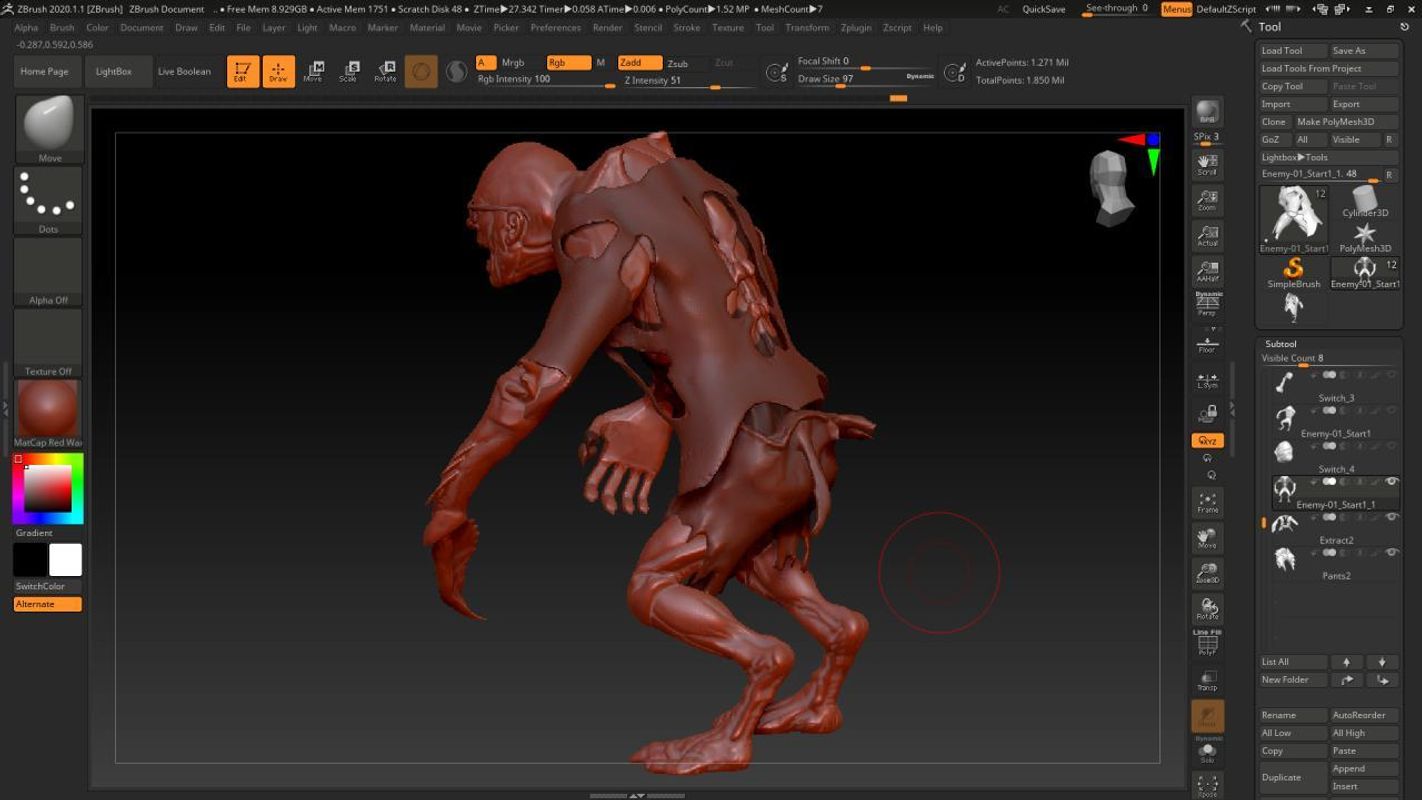This screenshot has height=800, width=1422.
Task: Open the MatCap Red Wax material selector
Action: [49, 413]
